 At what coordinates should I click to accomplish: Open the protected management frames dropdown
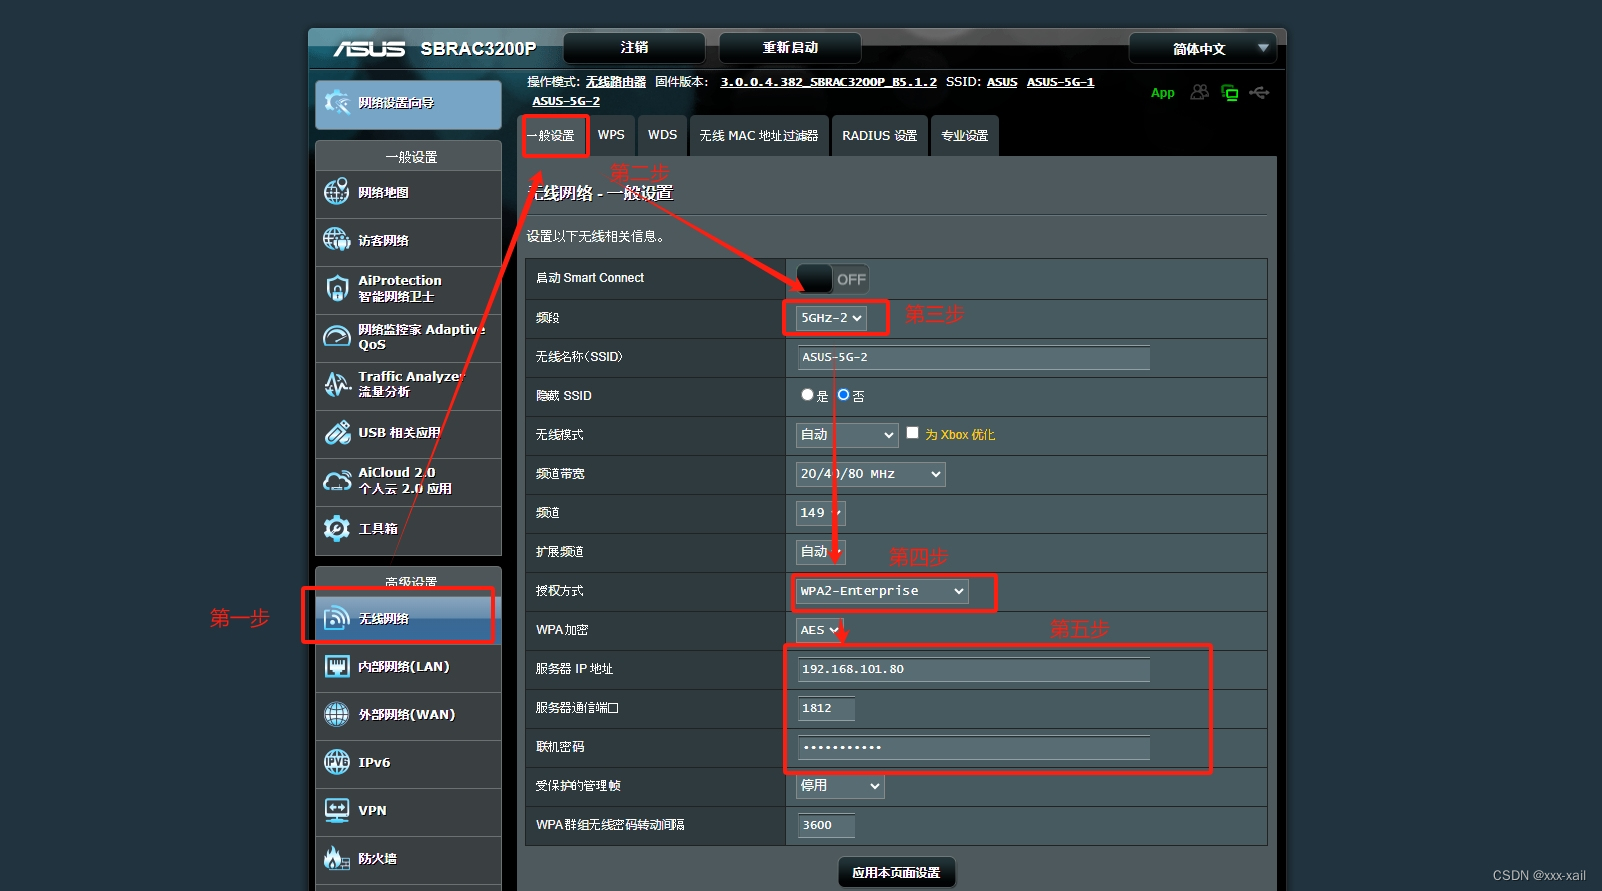840,786
